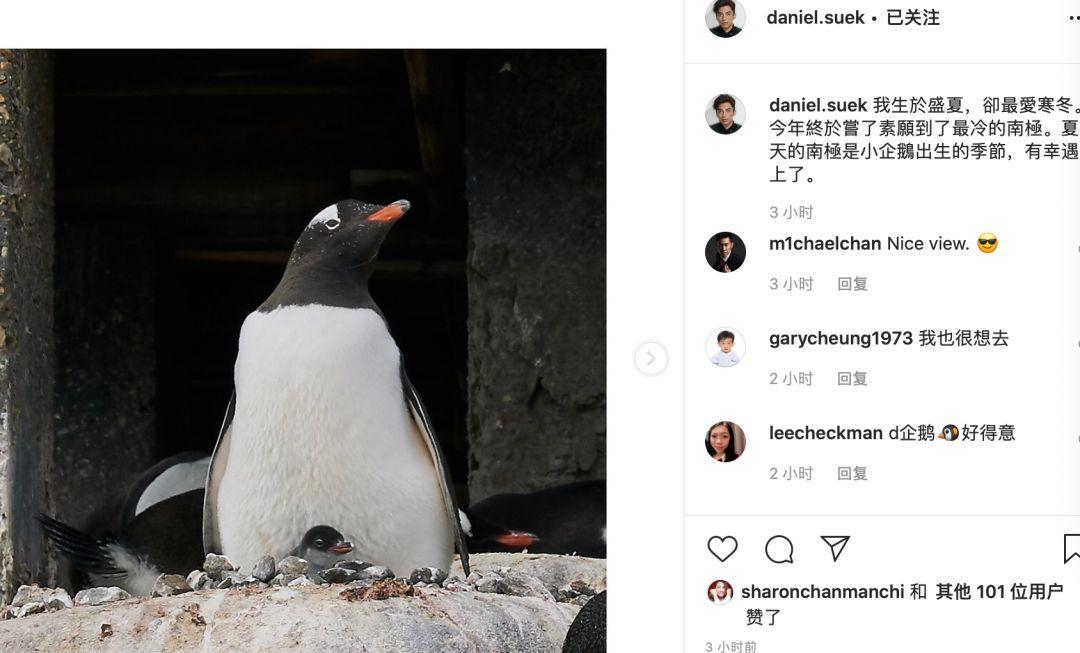The width and height of the screenshot is (1080, 653).
Task: View m1chaelchan profile picture
Action: (725, 252)
